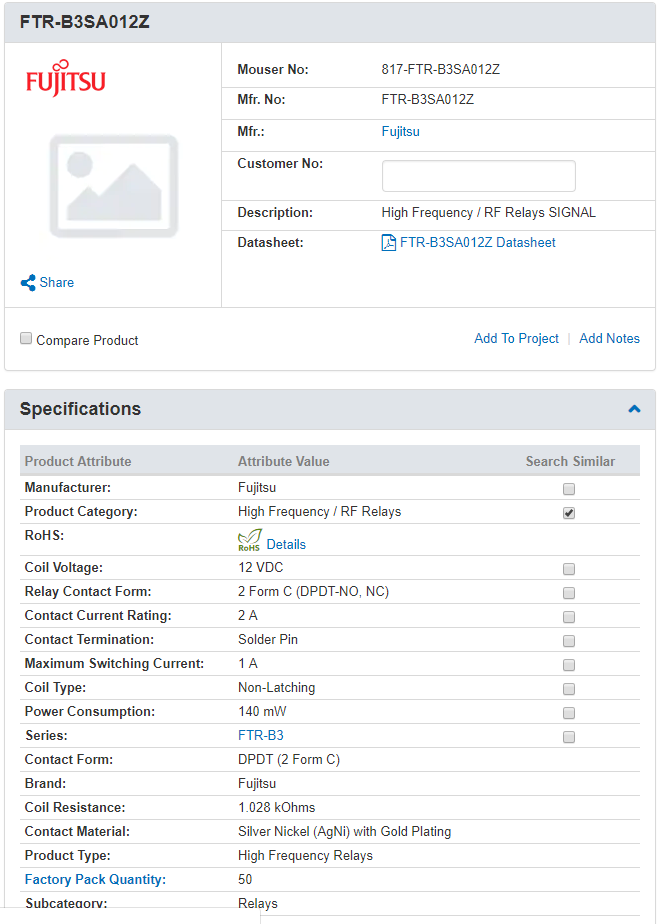Click the Solder Pin value
658x924 pixels.
[268, 639]
